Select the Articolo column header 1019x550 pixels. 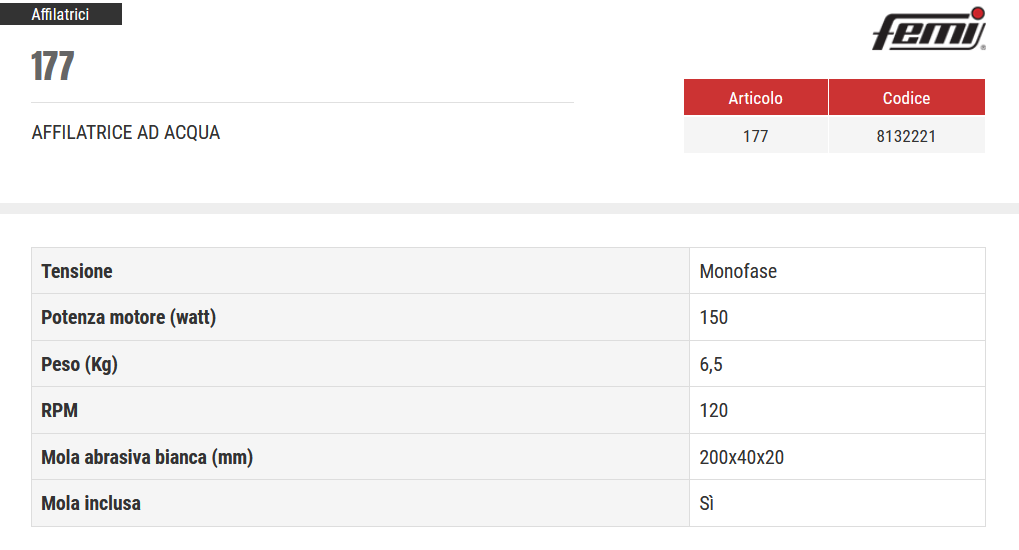point(755,98)
